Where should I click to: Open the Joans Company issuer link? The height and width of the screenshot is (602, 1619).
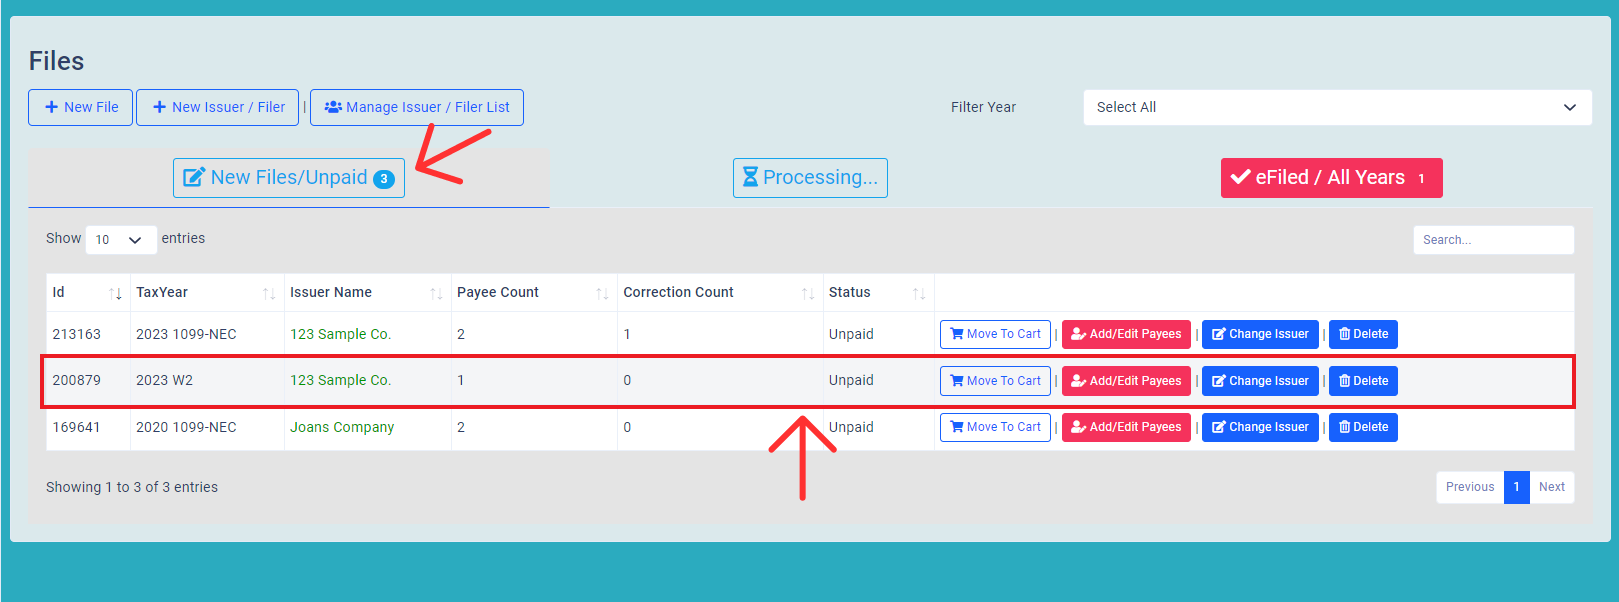[x=342, y=427]
